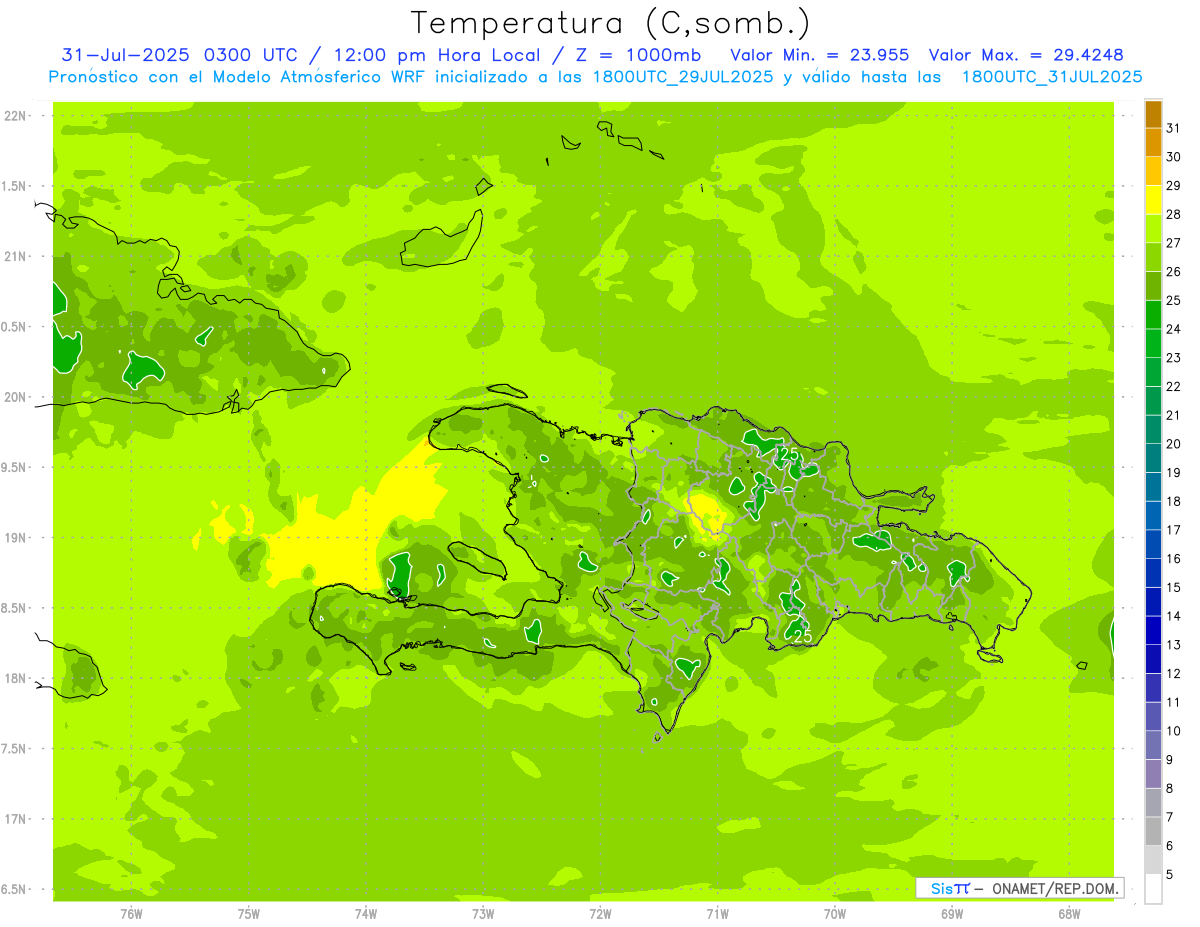Click the legend label '5'

[1170, 874]
